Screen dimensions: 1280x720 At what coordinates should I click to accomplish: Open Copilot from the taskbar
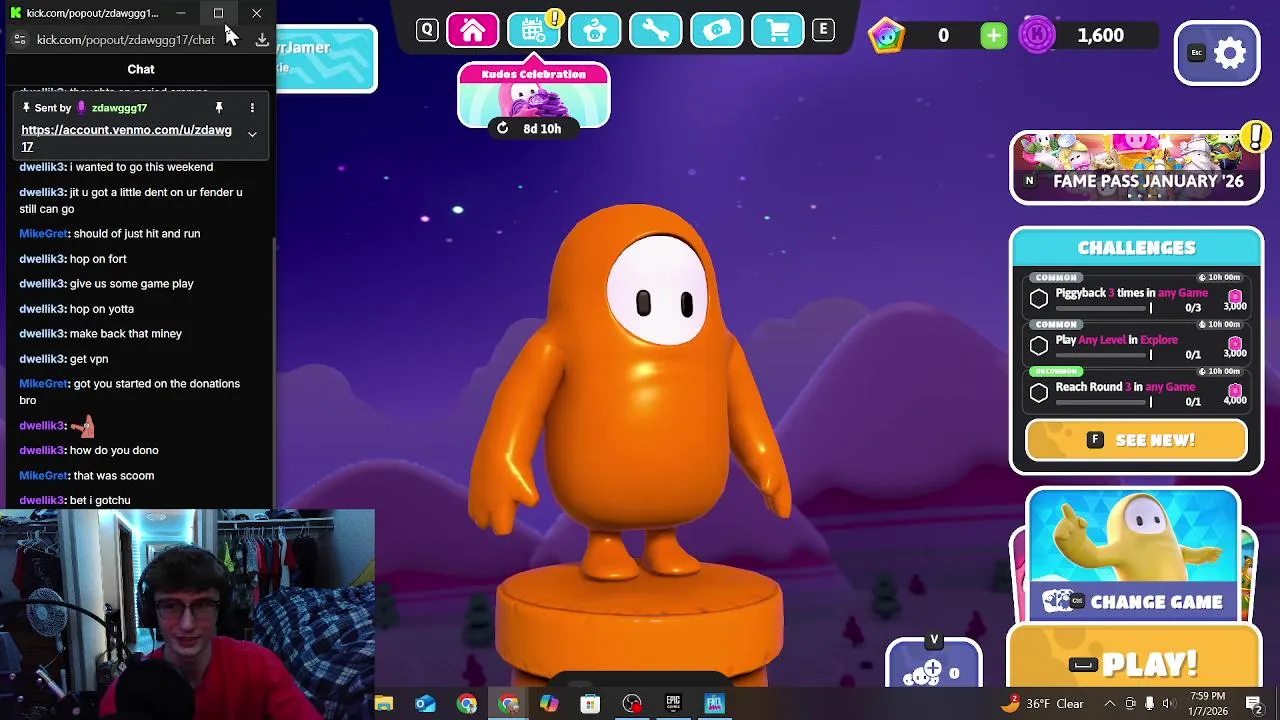pyautogui.click(x=549, y=704)
